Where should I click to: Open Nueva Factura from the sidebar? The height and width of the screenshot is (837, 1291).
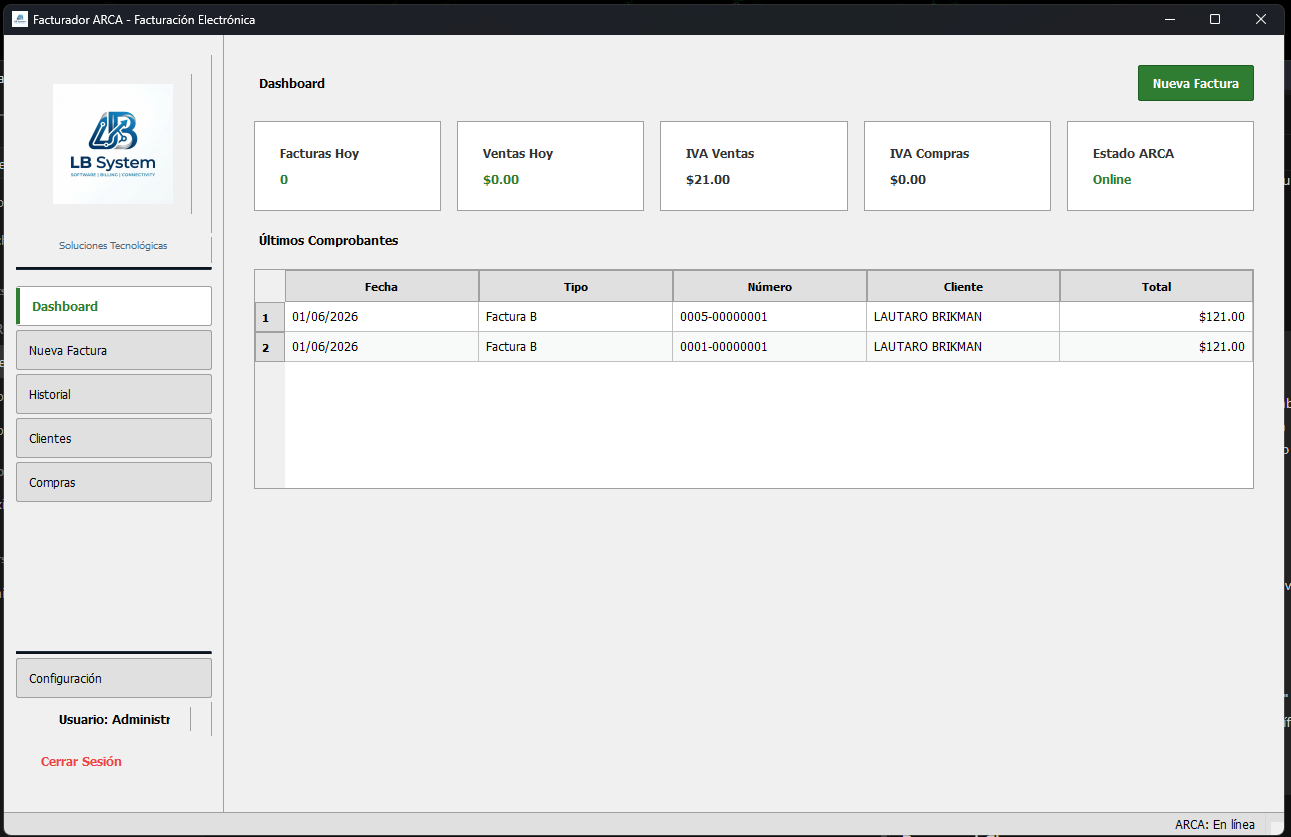(114, 350)
